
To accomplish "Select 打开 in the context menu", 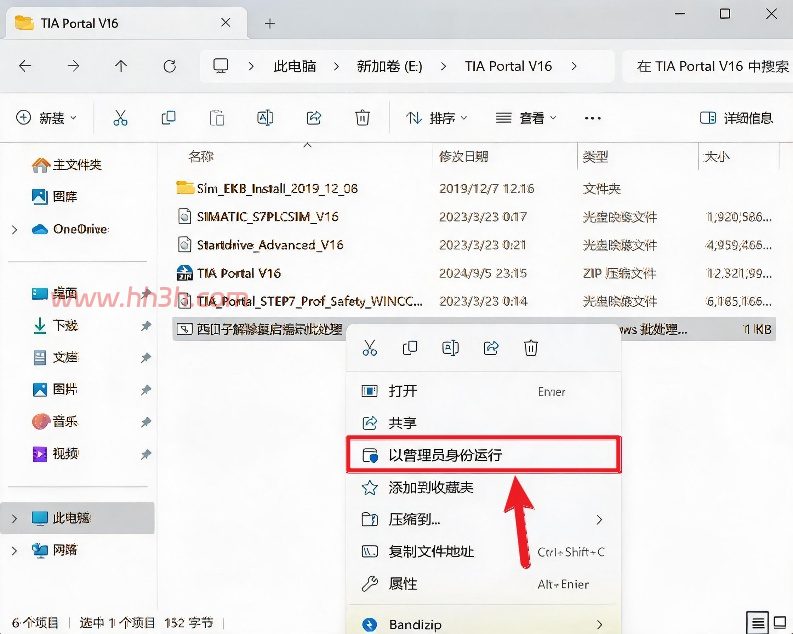I will coord(483,391).
